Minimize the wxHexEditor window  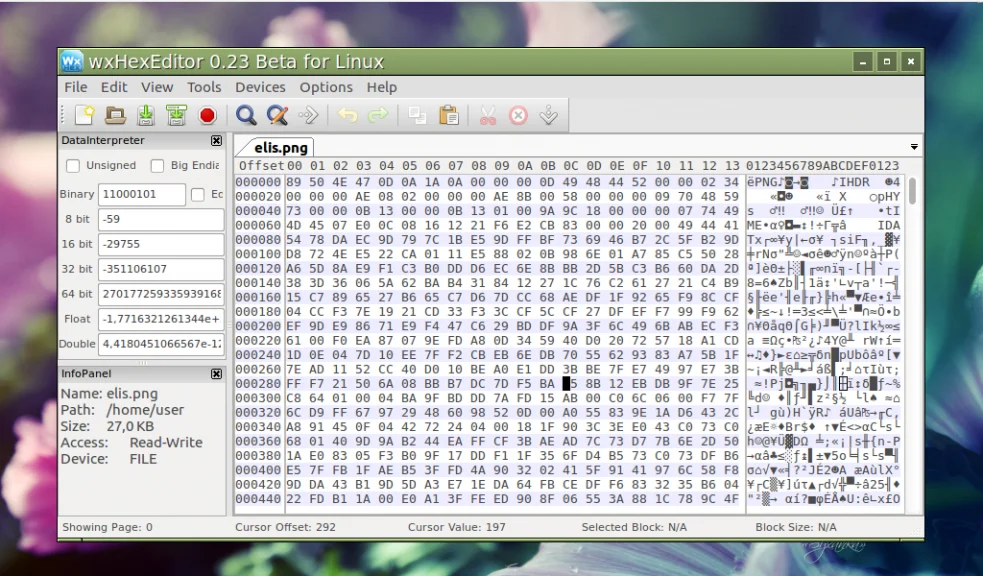click(863, 61)
